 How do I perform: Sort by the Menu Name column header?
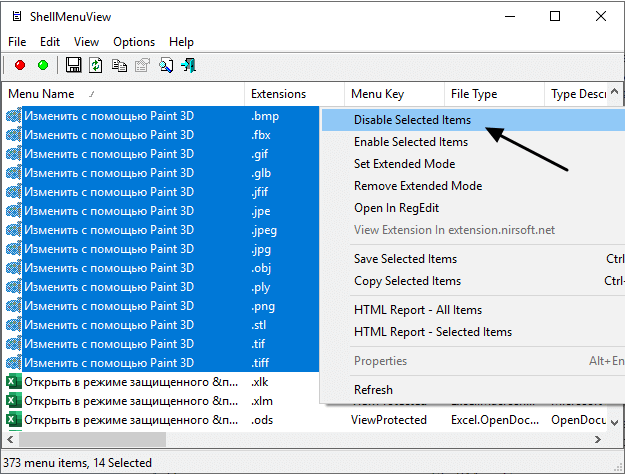(x=124, y=94)
